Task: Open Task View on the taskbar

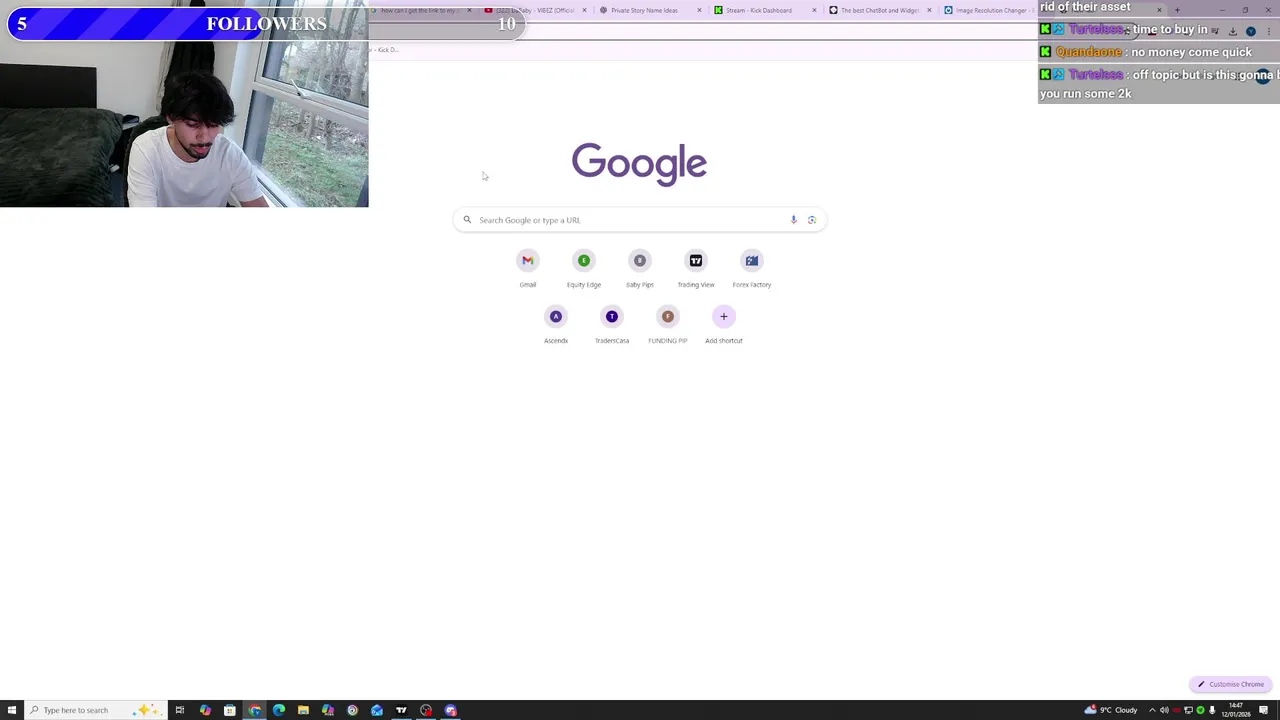Action: tap(180, 710)
